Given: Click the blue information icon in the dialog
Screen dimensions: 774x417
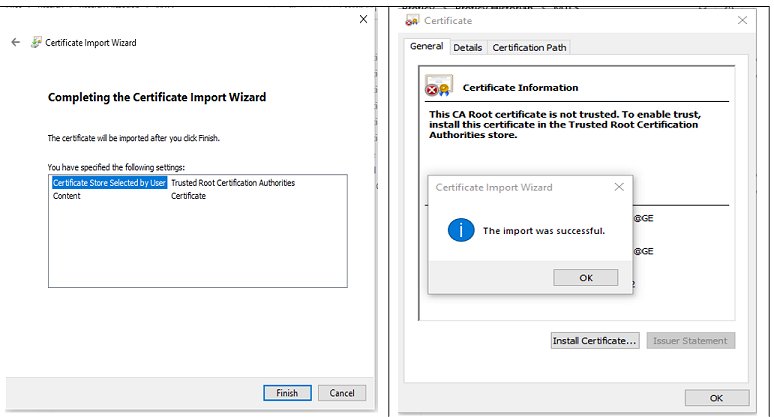Looking at the screenshot, I should (461, 230).
